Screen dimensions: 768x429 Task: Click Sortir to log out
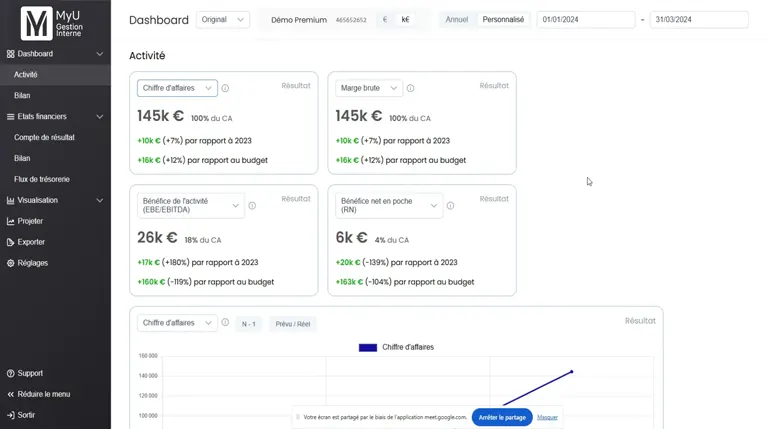click(x=26, y=415)
